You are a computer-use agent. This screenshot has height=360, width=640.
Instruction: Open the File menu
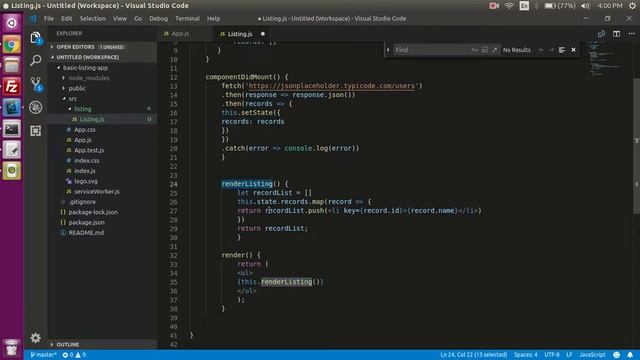click(x=49, y=18)
